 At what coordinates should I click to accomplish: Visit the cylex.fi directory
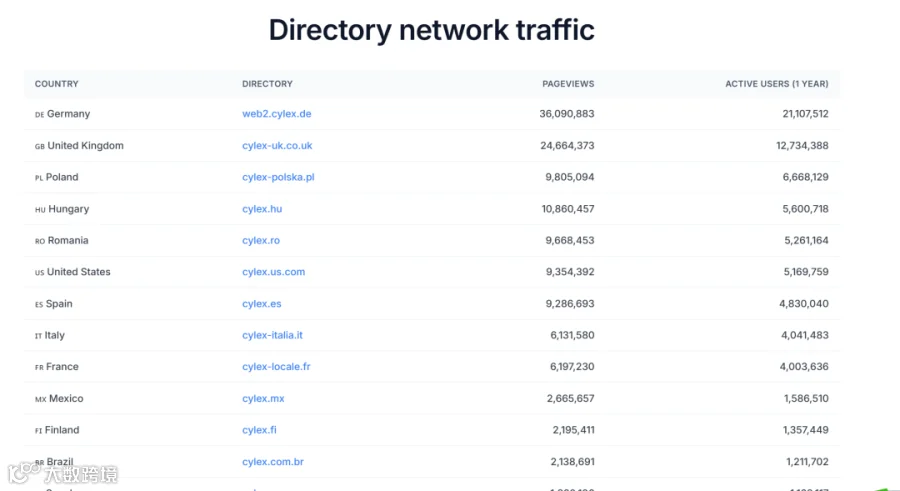259,430
